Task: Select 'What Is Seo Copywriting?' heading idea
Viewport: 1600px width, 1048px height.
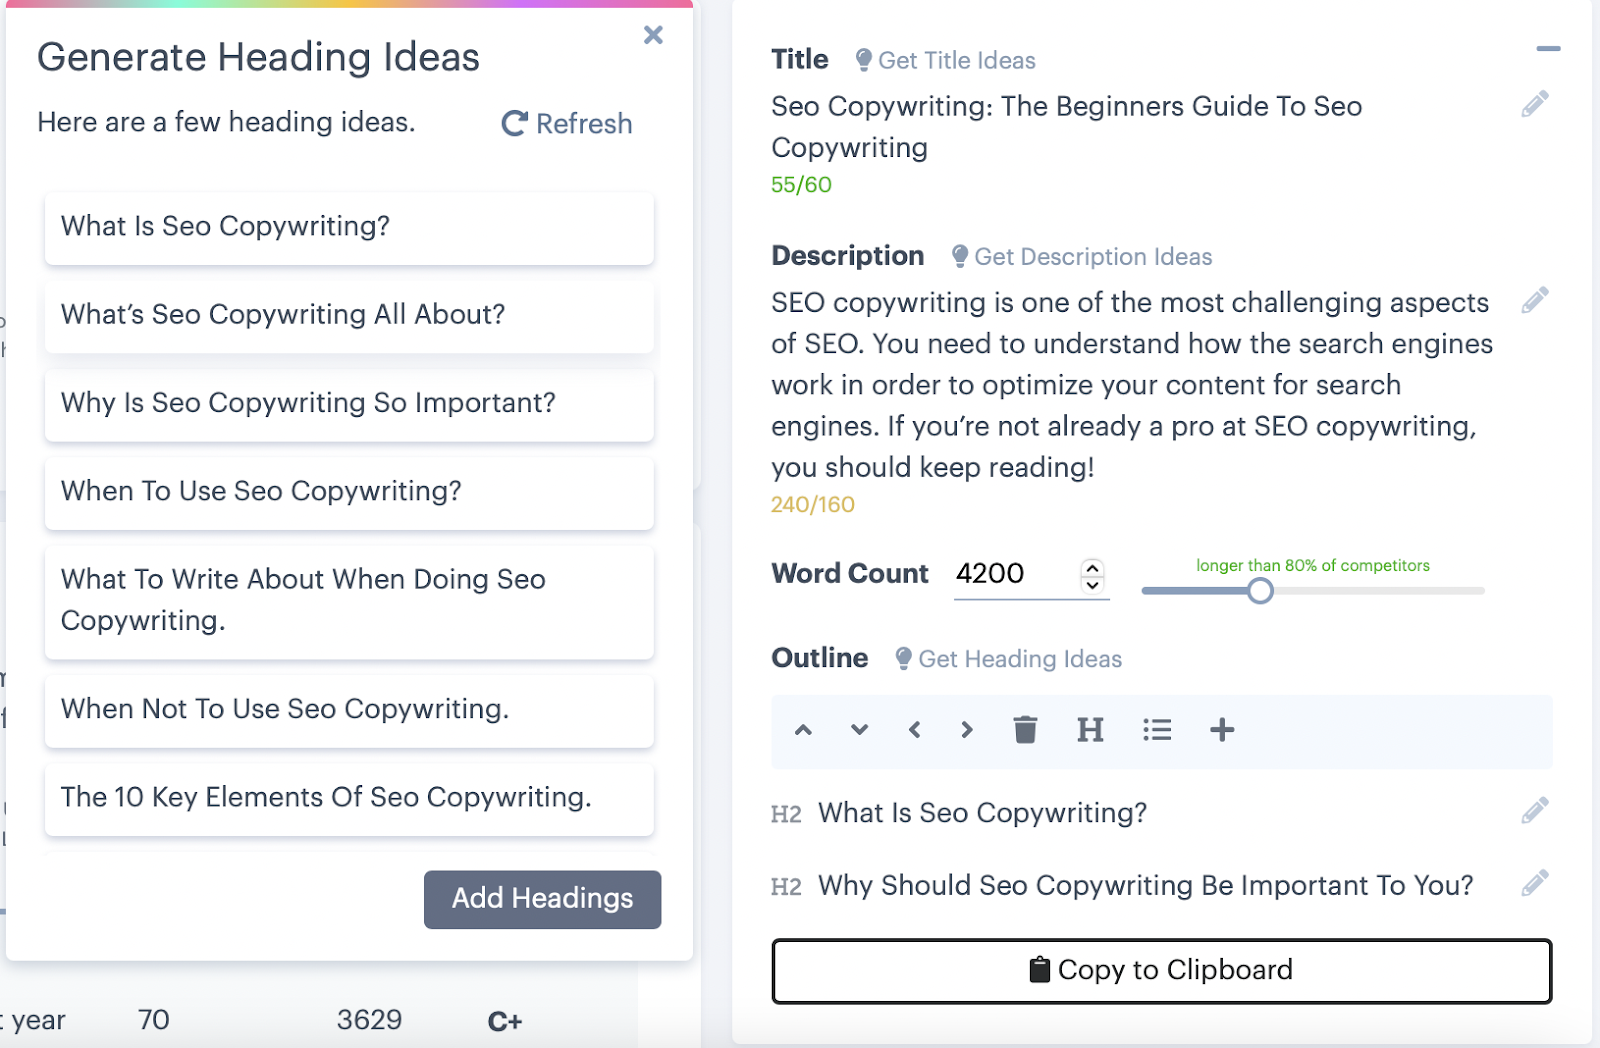Action: tap(349, 227)
